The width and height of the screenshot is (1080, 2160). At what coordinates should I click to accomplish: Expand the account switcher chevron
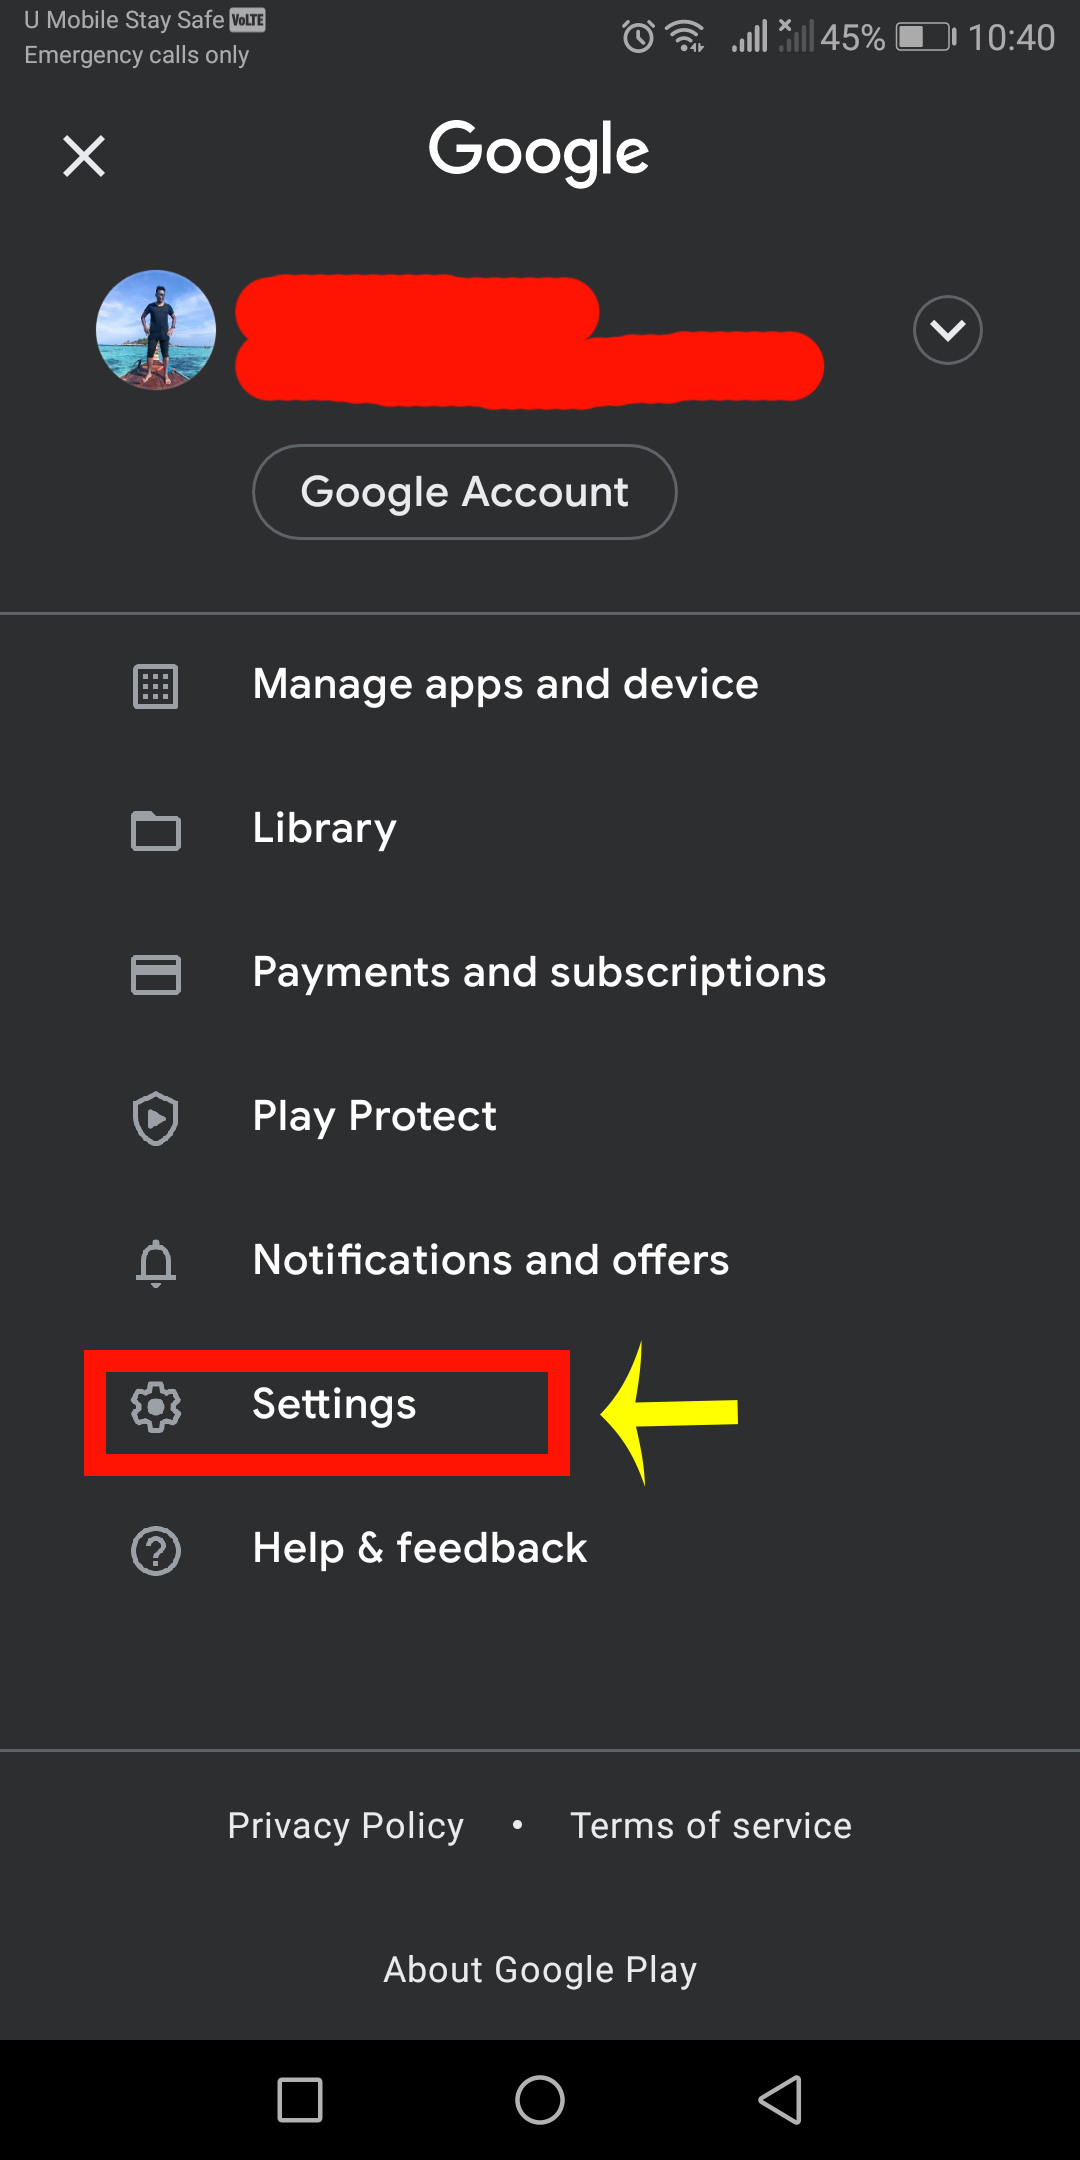[x=947, y=330]
